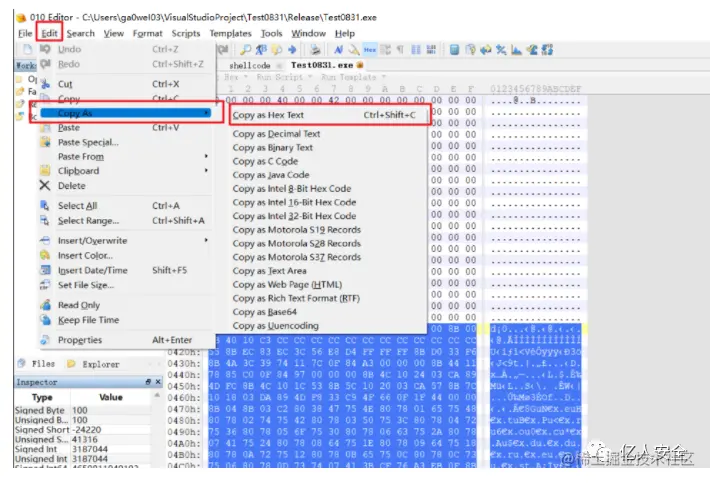Click the Clipboard menu icon
This screenshot has height=483, width=710.
point(45,171)
